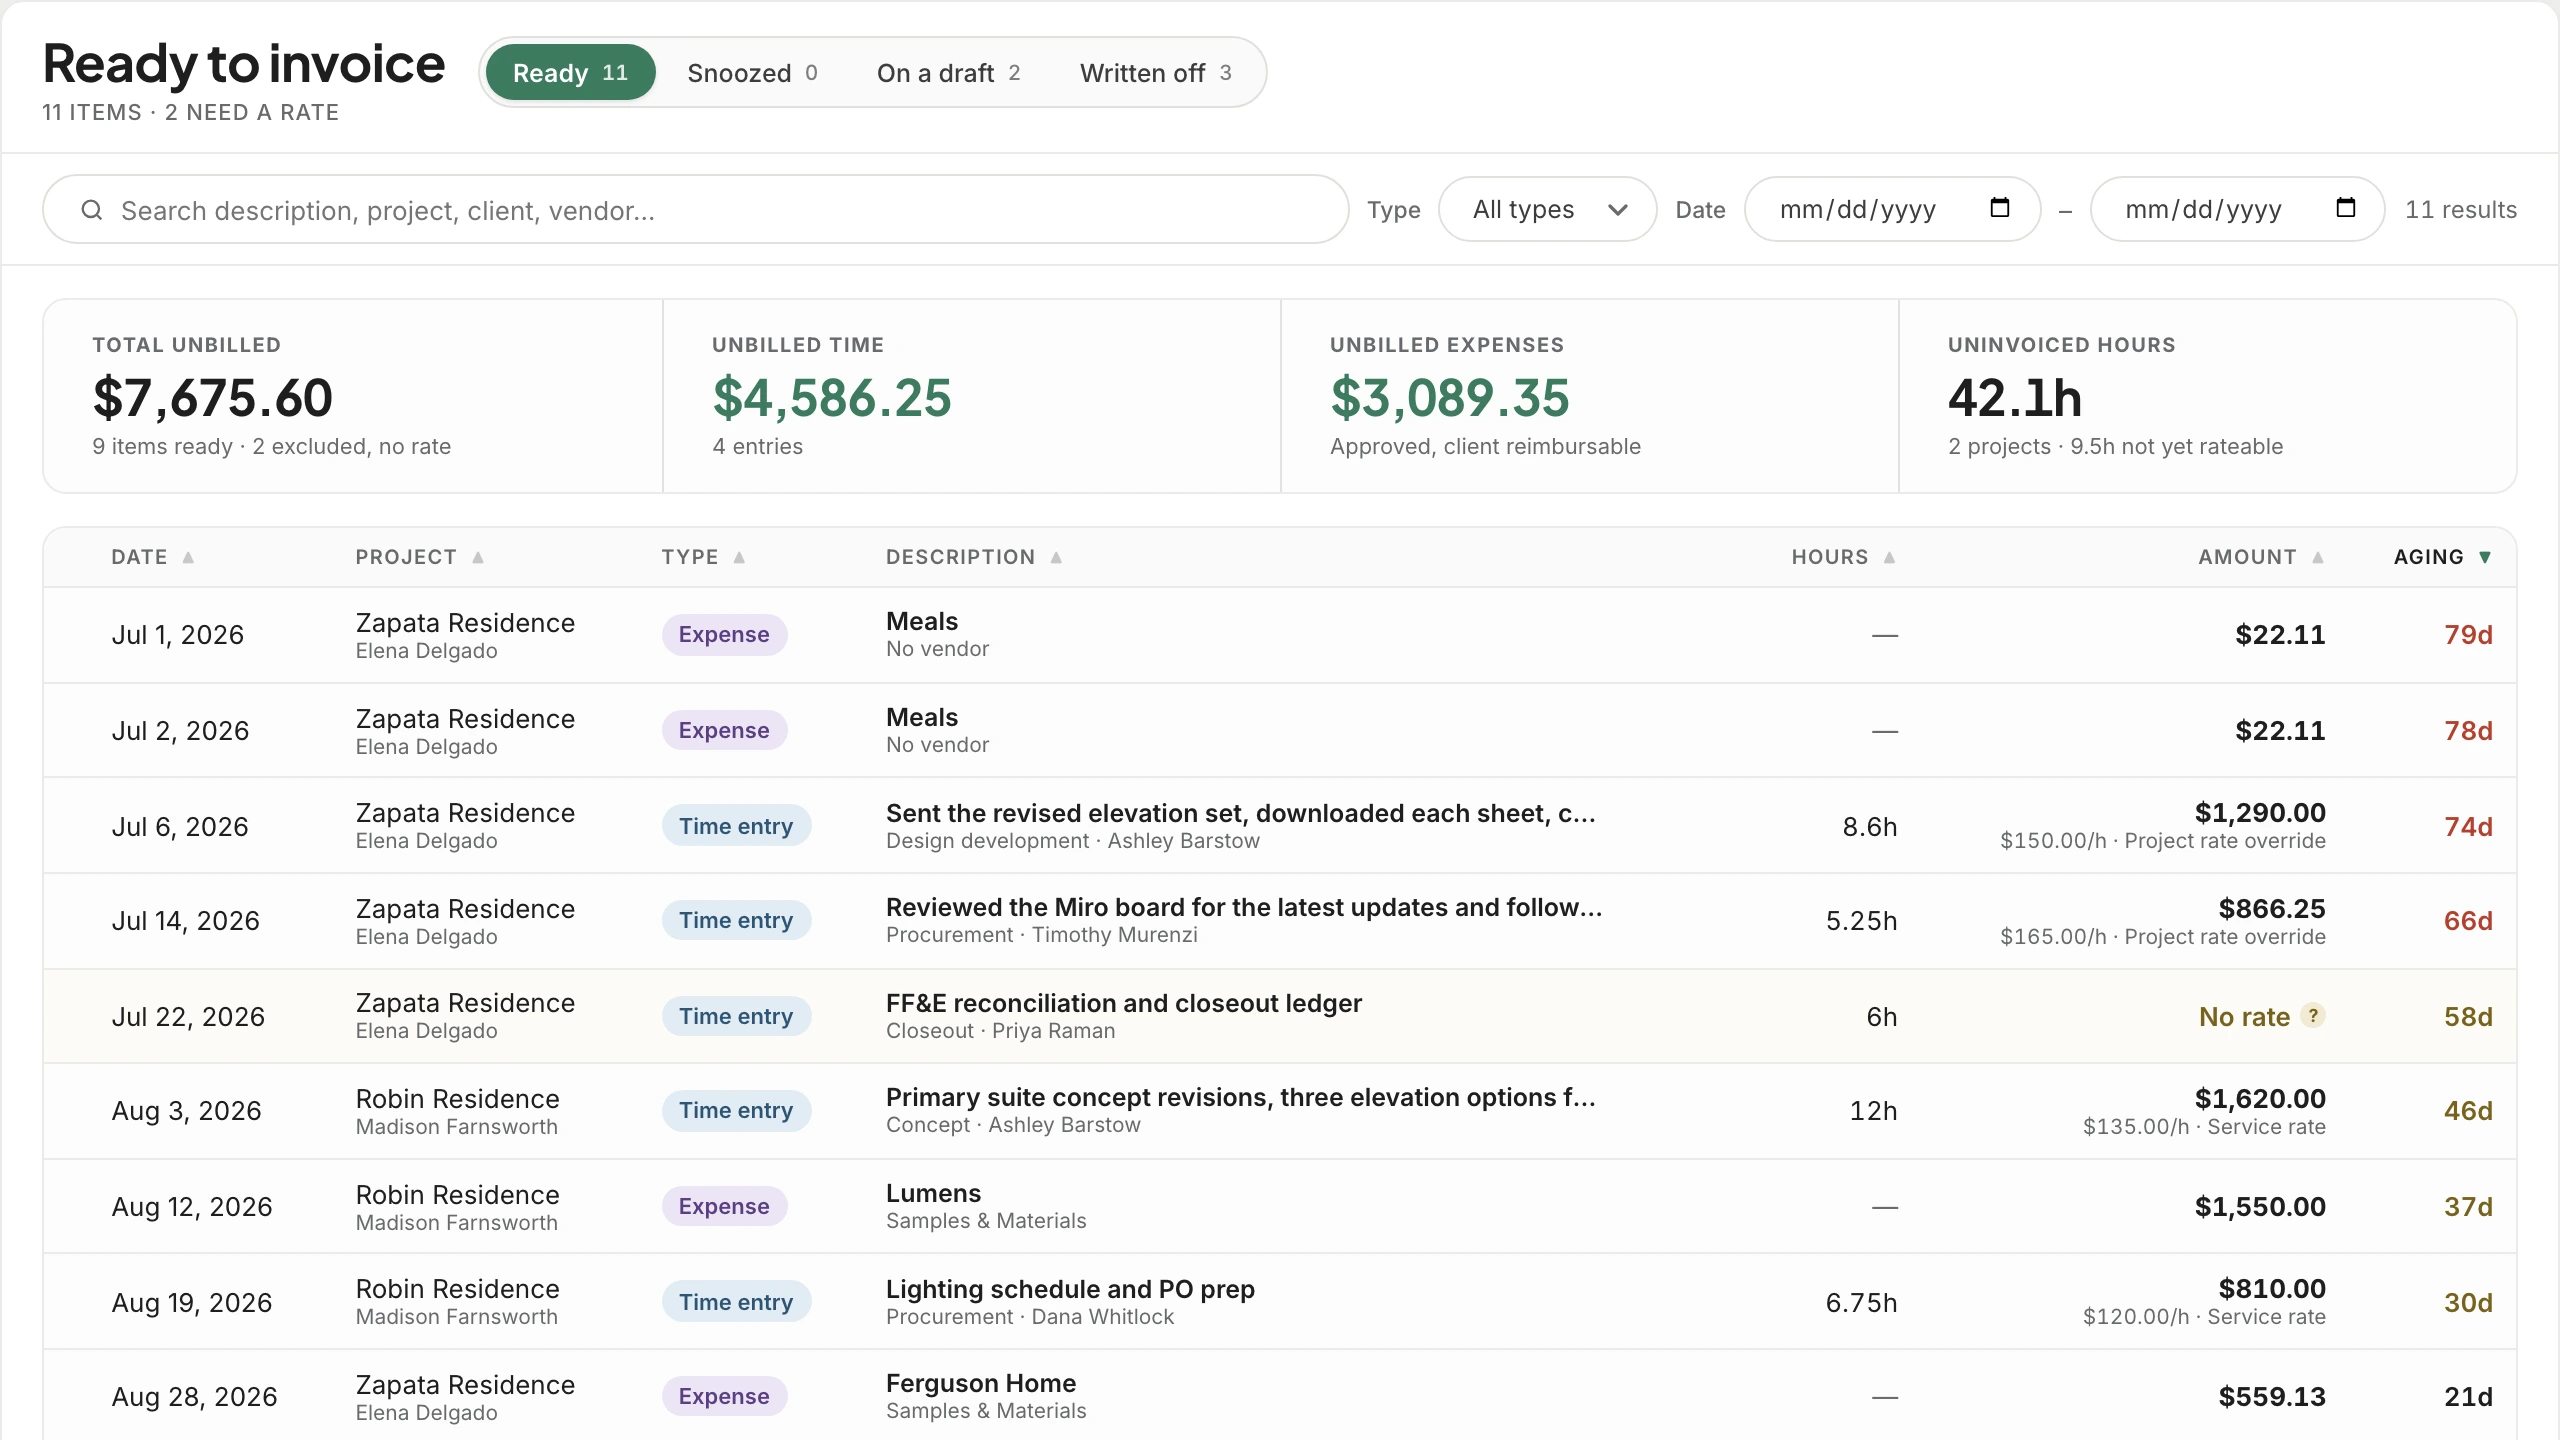
Task: Click the 79d aging value
Action: pyautogui.click(x=2468, y=635)
